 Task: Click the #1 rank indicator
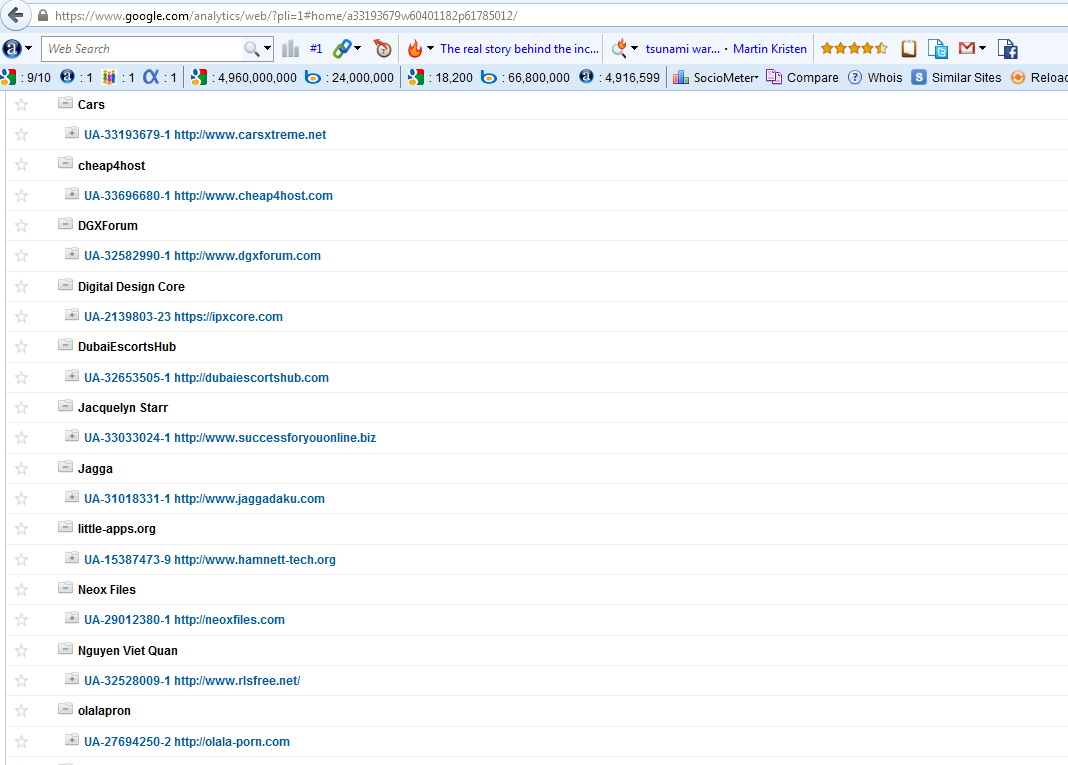pos(316,48)
